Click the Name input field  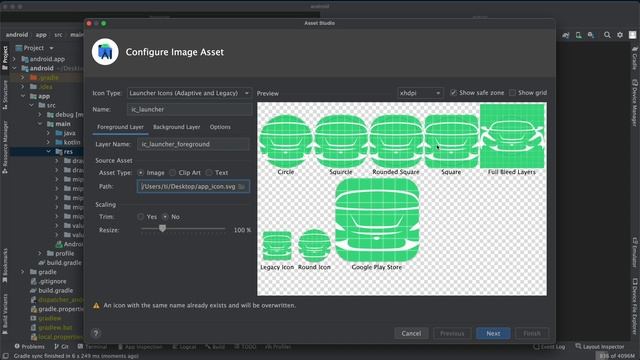(x=189, y=109)
